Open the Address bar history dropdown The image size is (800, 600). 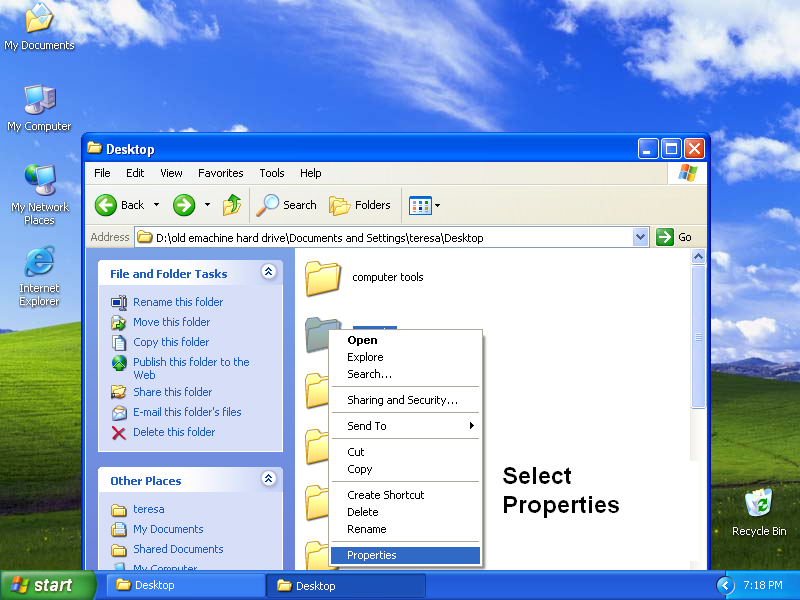coord(640,236)
